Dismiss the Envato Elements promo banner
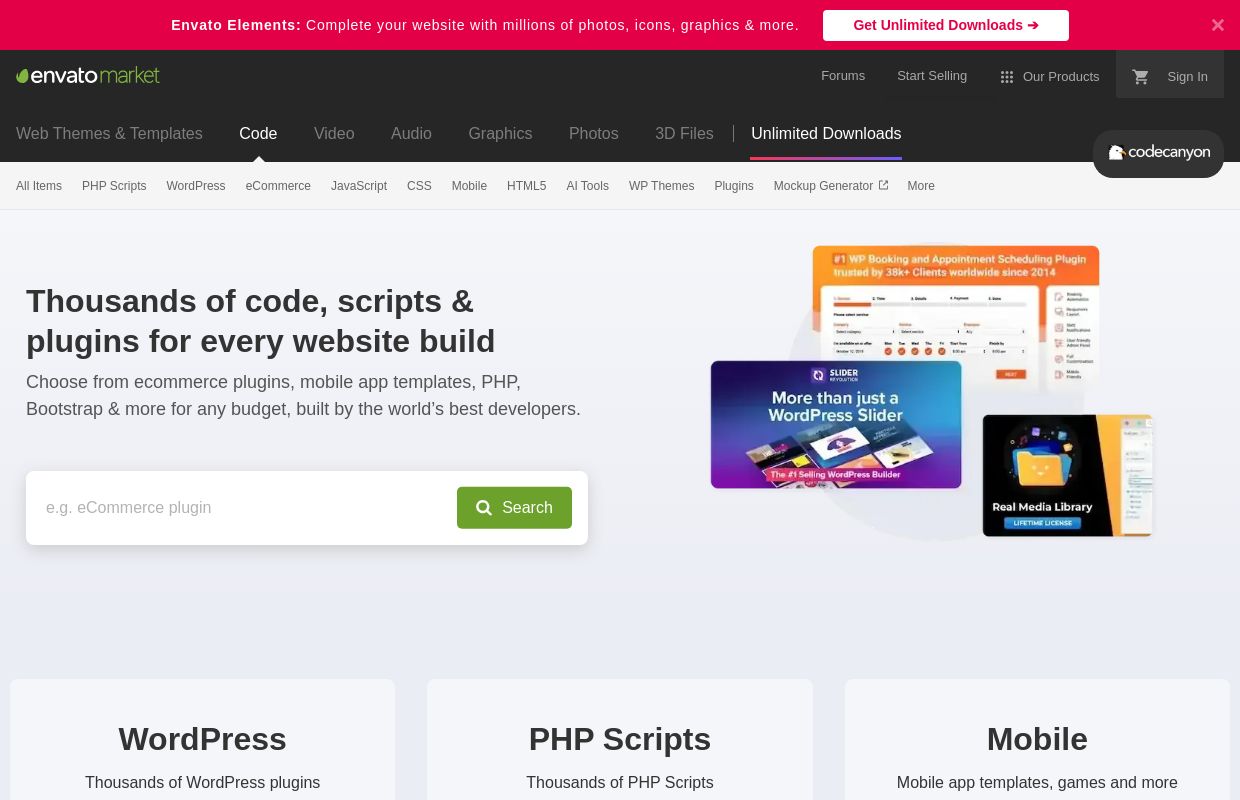 pyautogui.click(x=1218, y=25)
